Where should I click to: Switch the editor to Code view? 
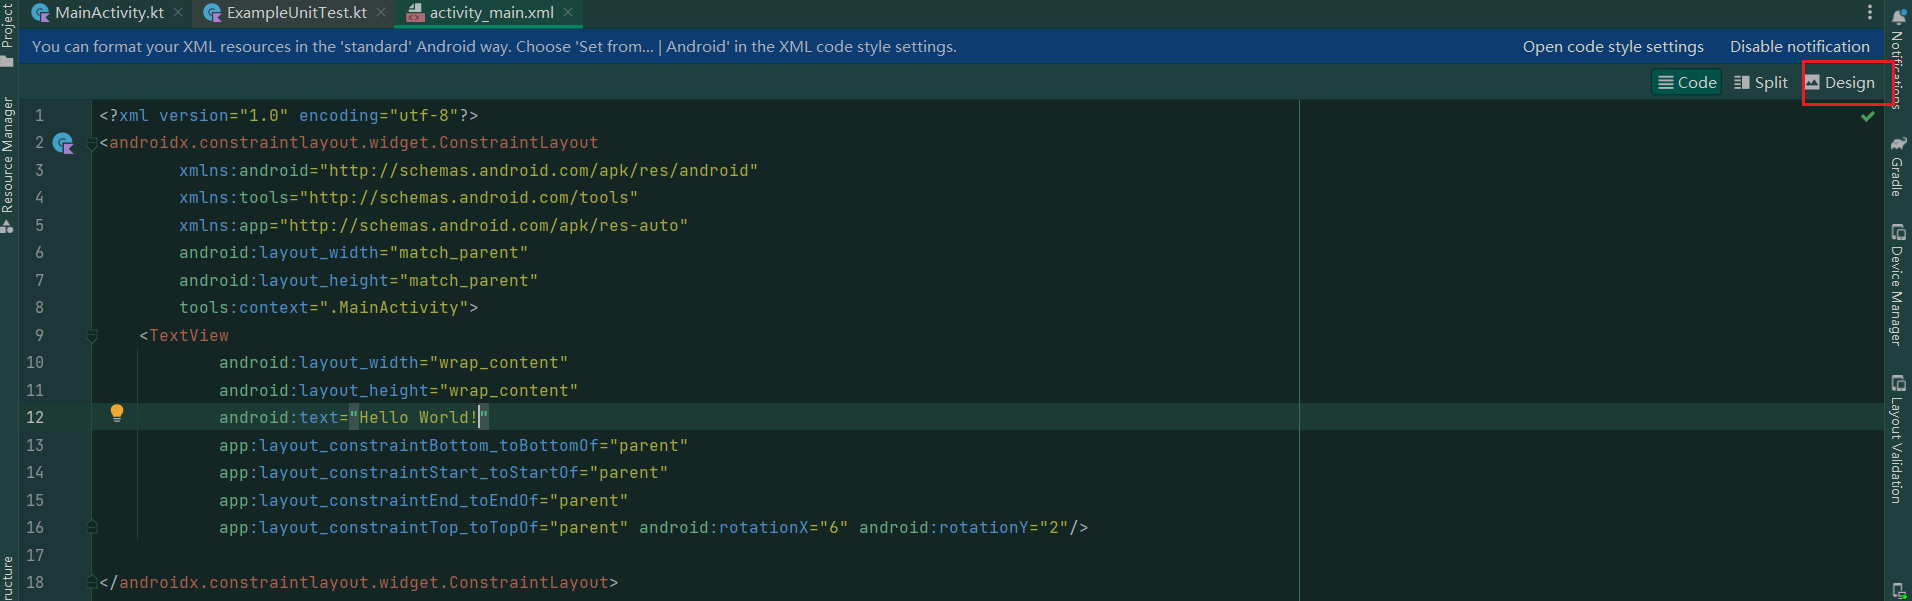[x=1687, y=83]
